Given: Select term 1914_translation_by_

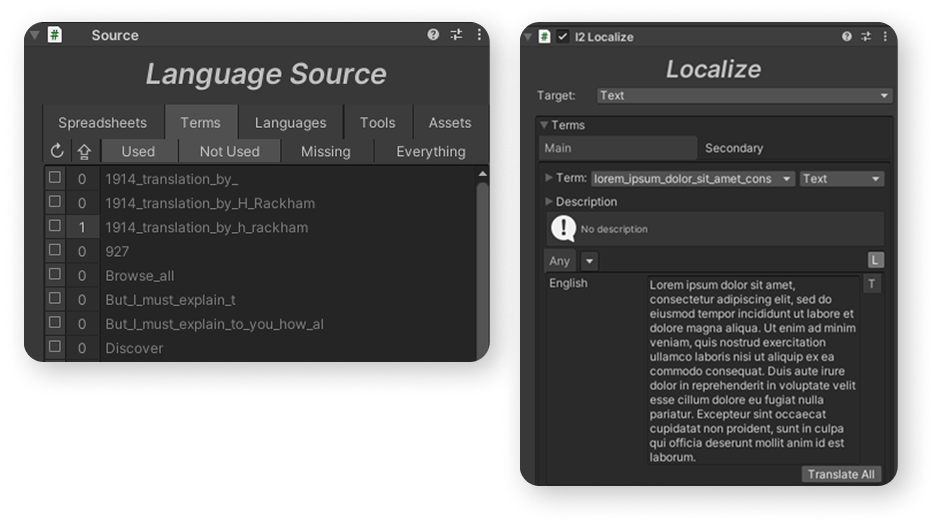Looking at the screenshot, I should [x=172, y=179].
